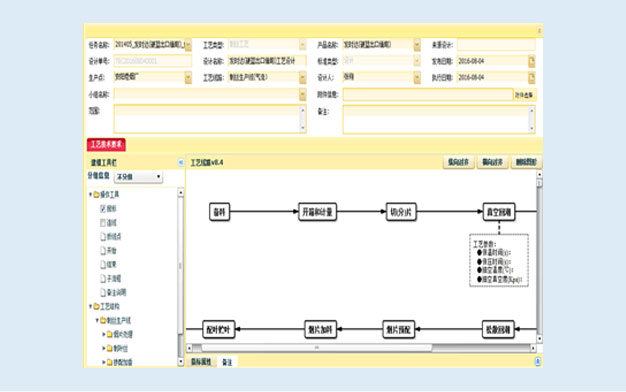The image size is (626, 392).
Task: Open the 执行日期 calendar picker icon
Action: [531, 78]
